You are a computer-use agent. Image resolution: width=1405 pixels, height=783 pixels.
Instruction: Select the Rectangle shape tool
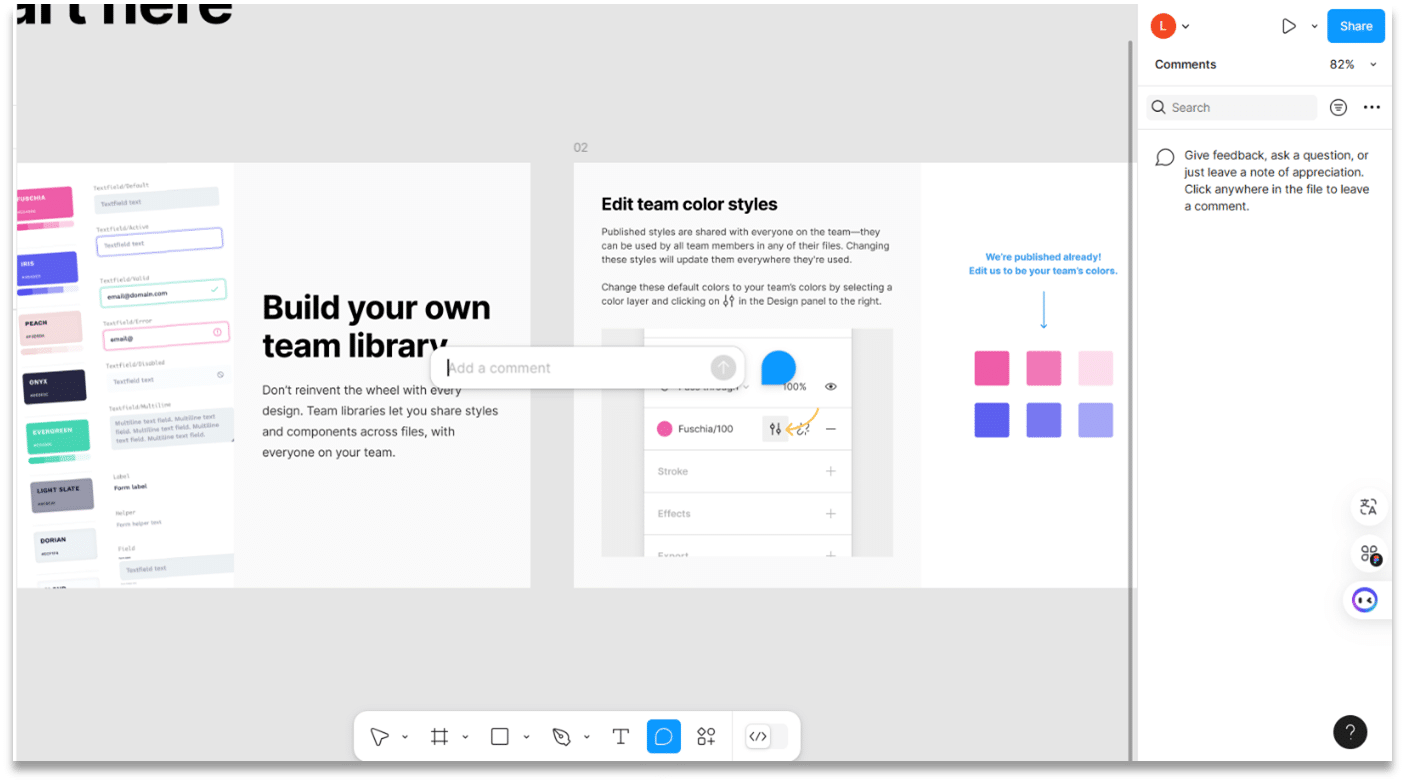500,737
